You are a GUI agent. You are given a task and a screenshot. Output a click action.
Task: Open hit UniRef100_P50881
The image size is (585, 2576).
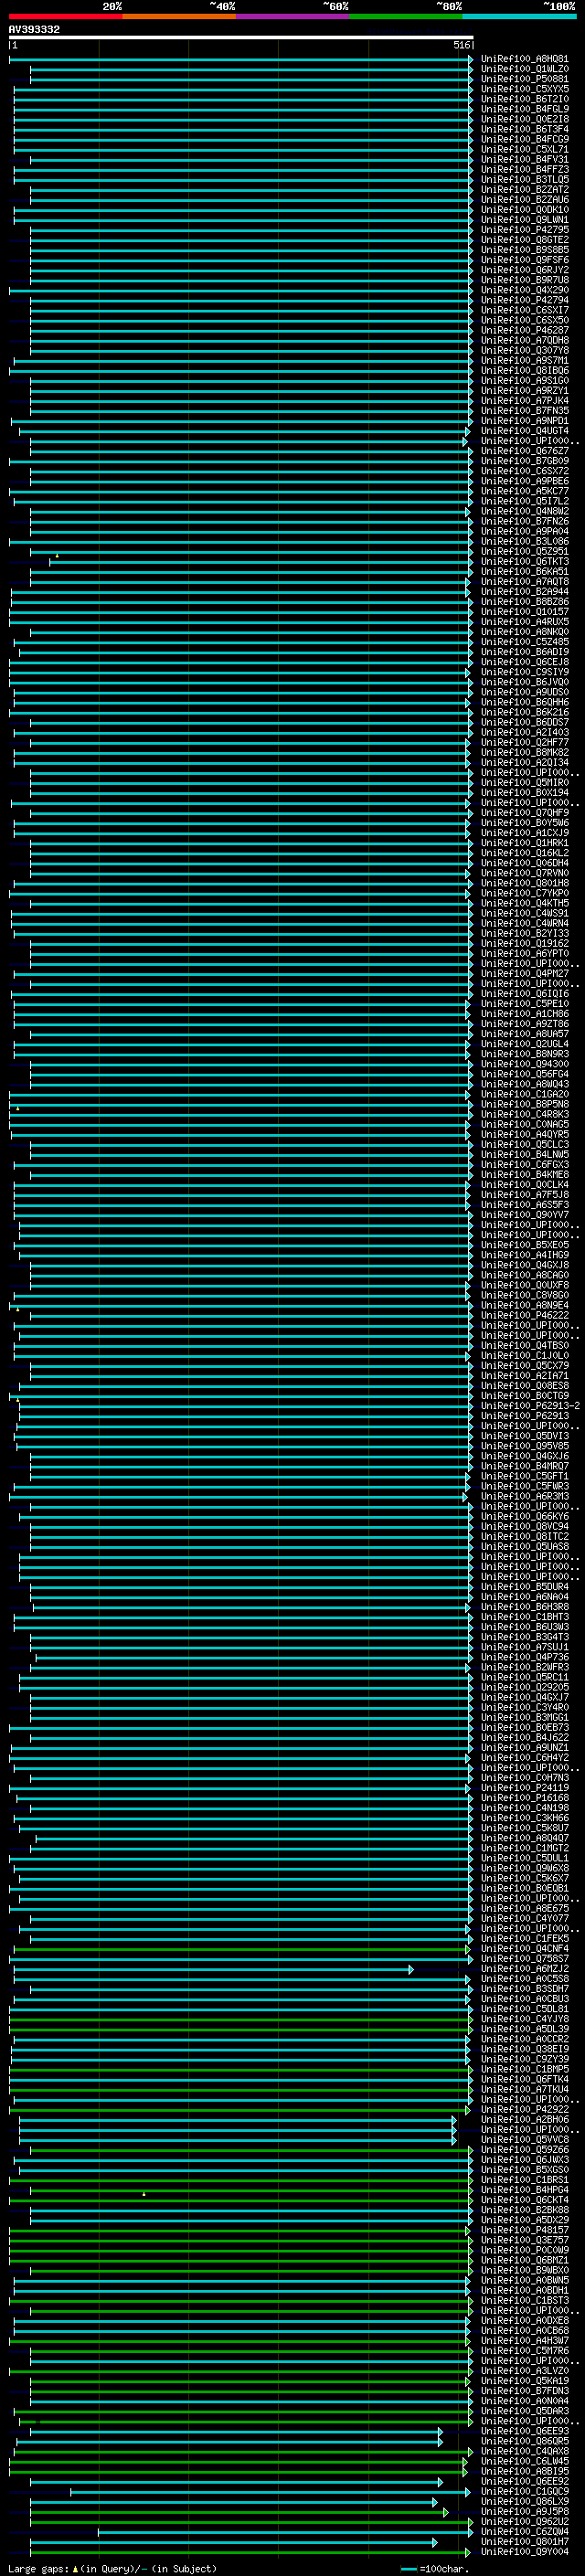click(524, 79)
